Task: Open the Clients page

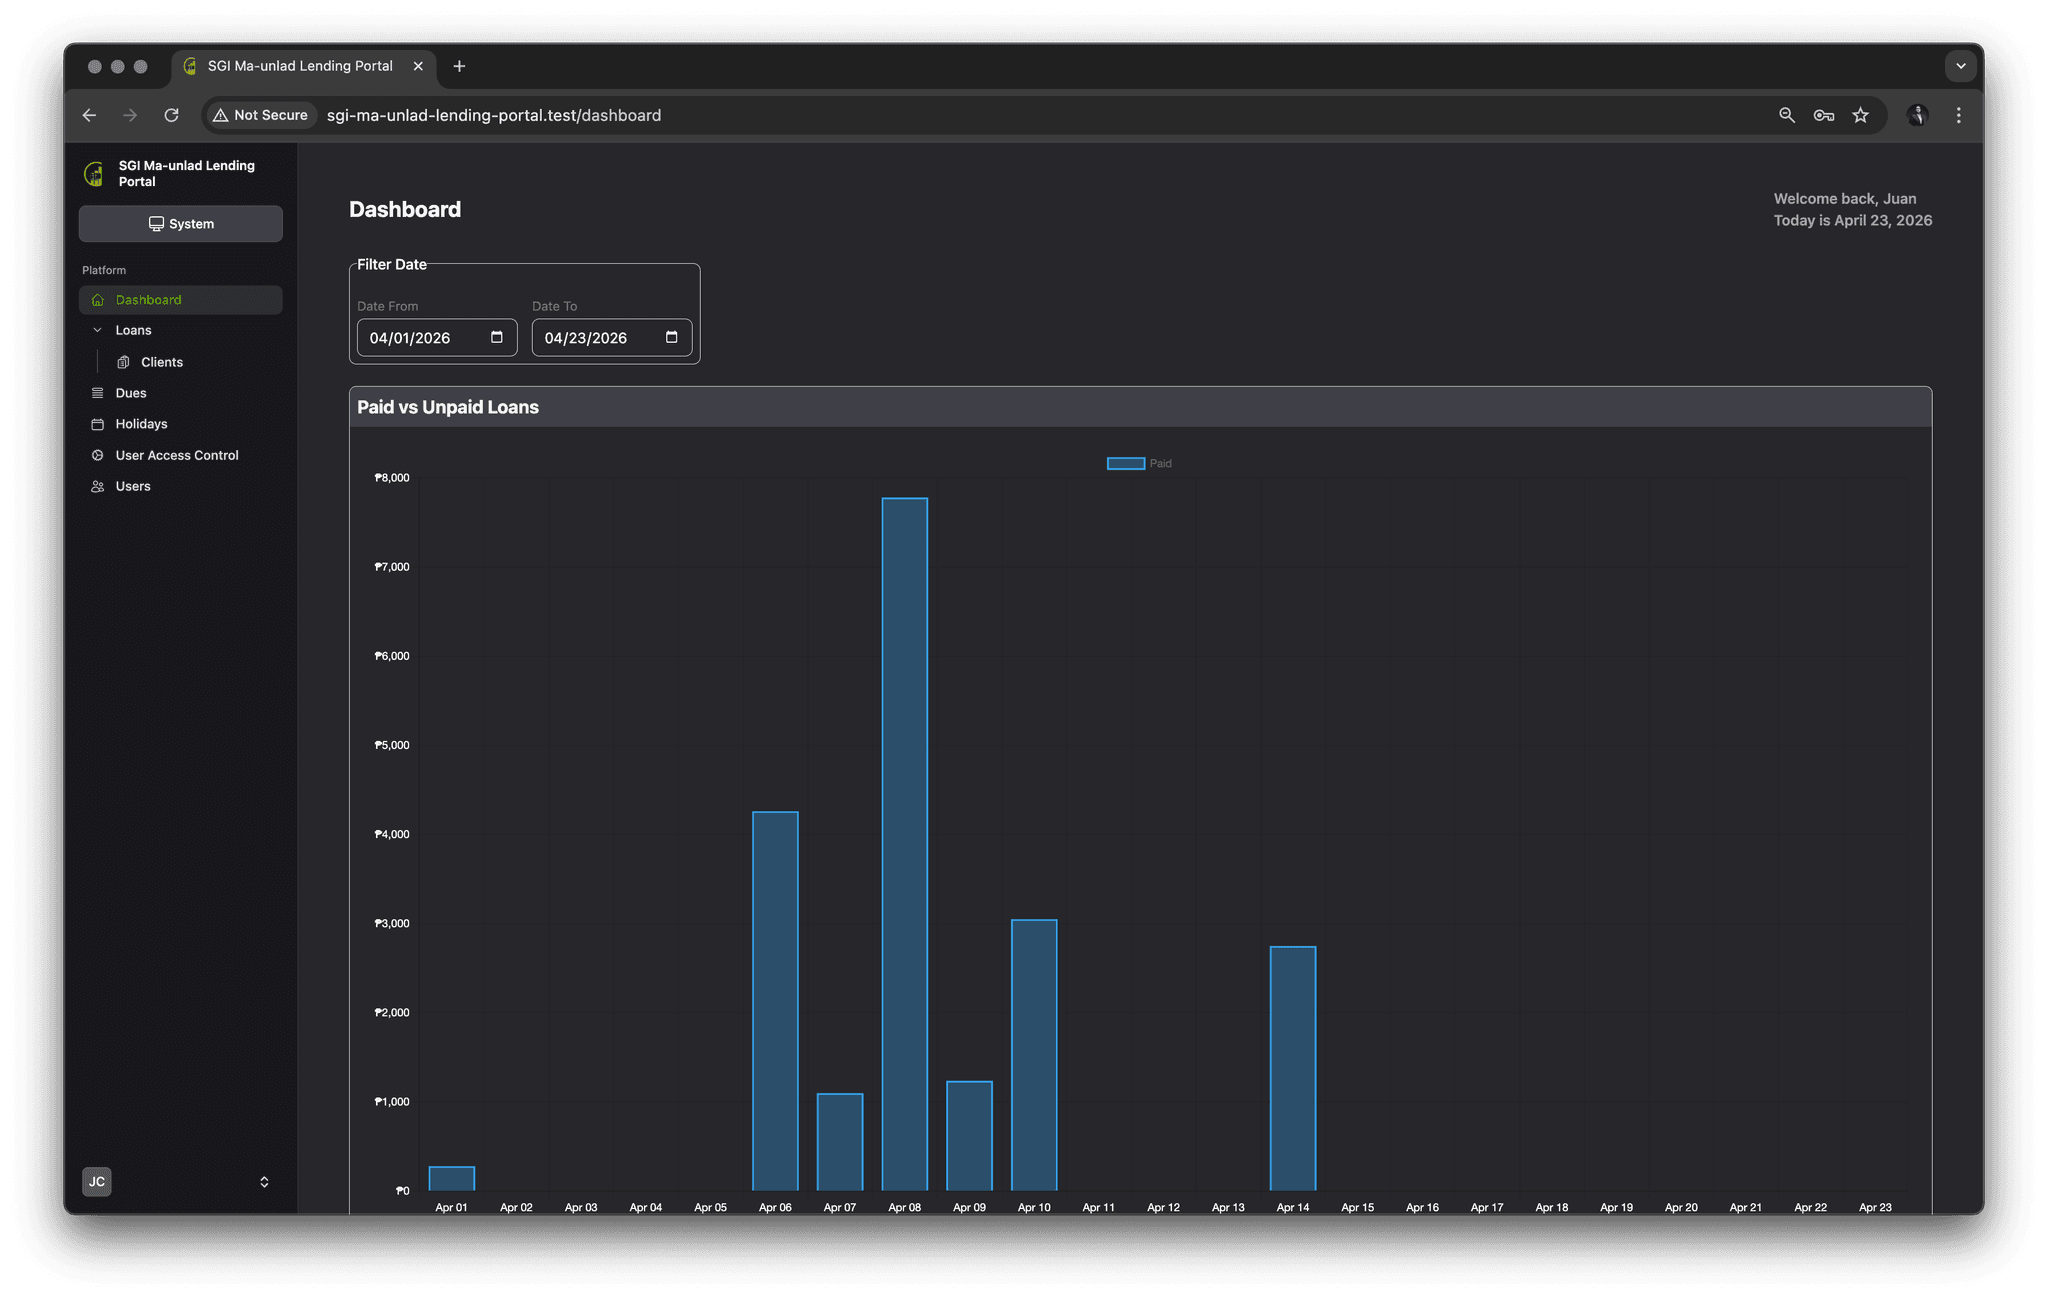Action: click(162, 362)
